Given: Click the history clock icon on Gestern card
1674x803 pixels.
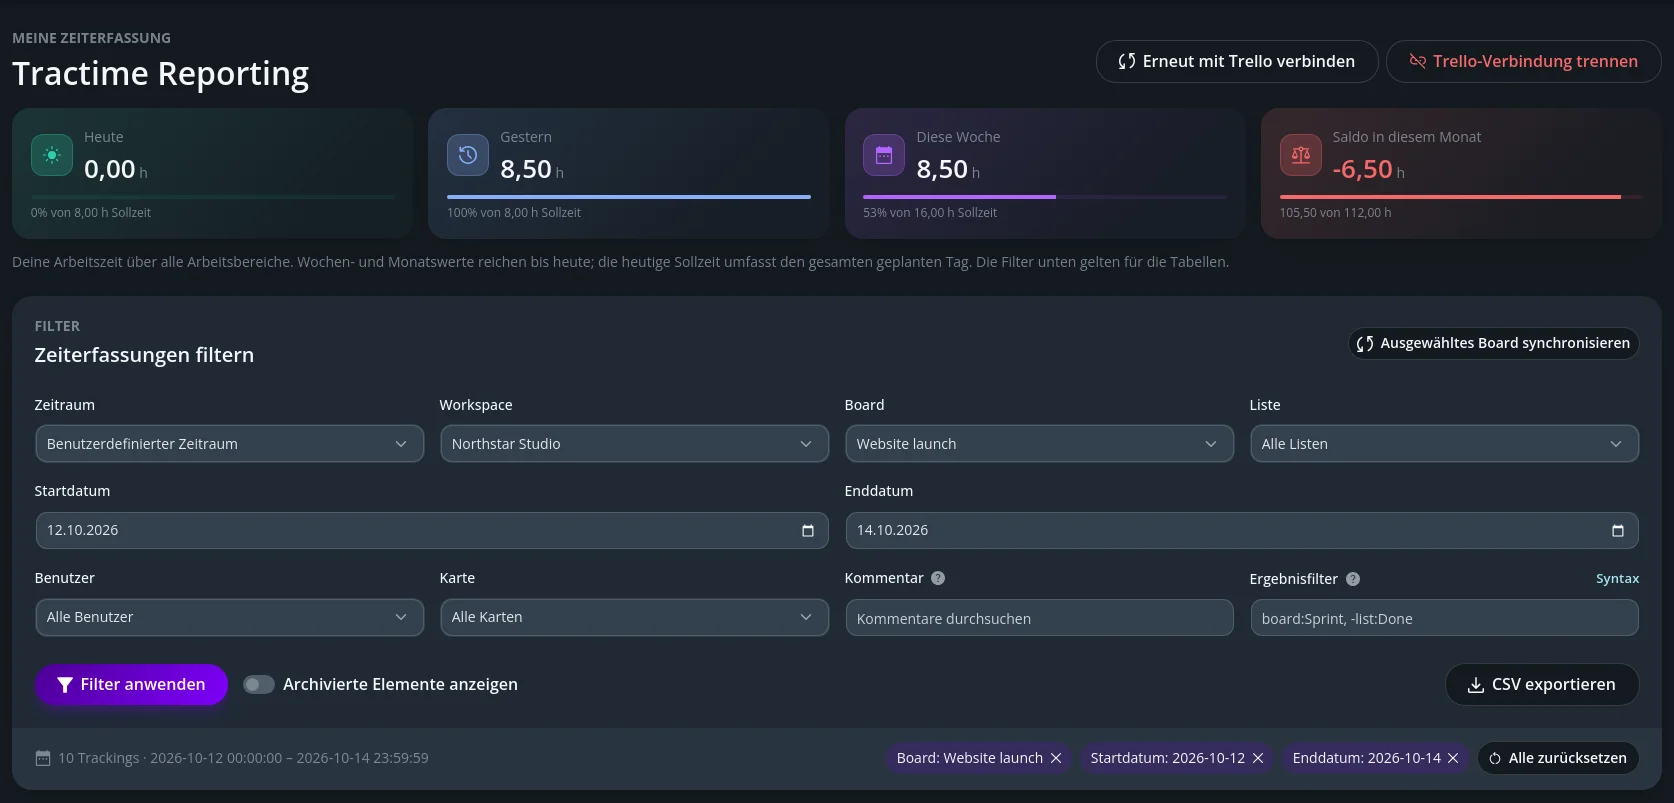Looking at the screenshot, I should pos(467,155).
